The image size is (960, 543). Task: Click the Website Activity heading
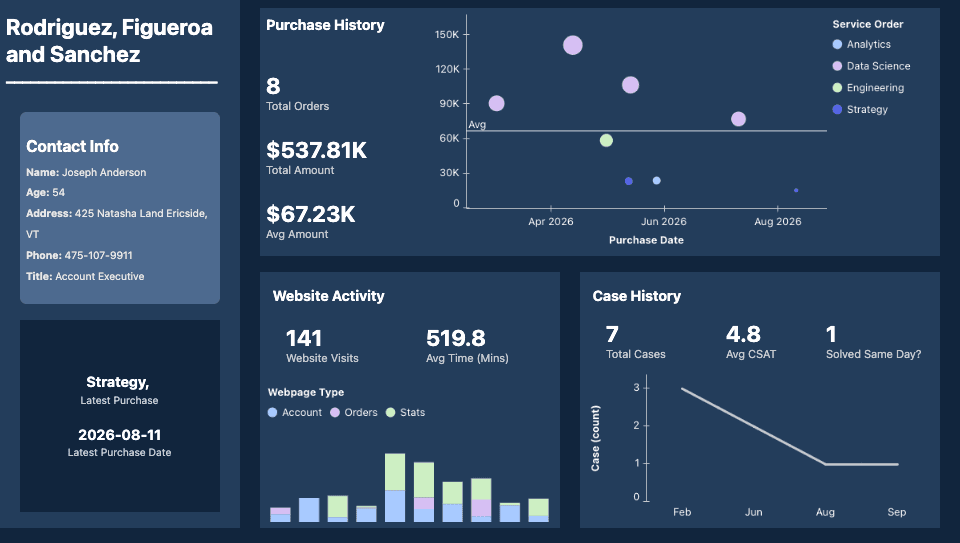pos(329,296)
